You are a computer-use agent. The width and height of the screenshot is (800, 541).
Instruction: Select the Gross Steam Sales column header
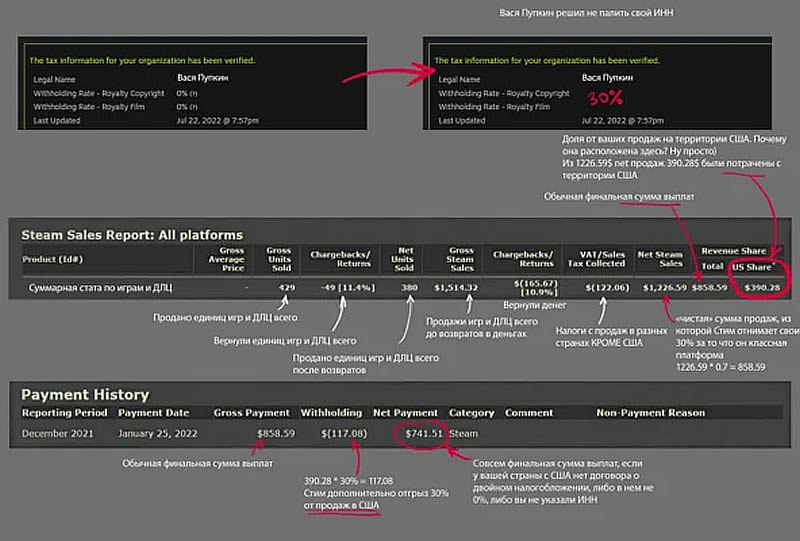pos(461,259)
